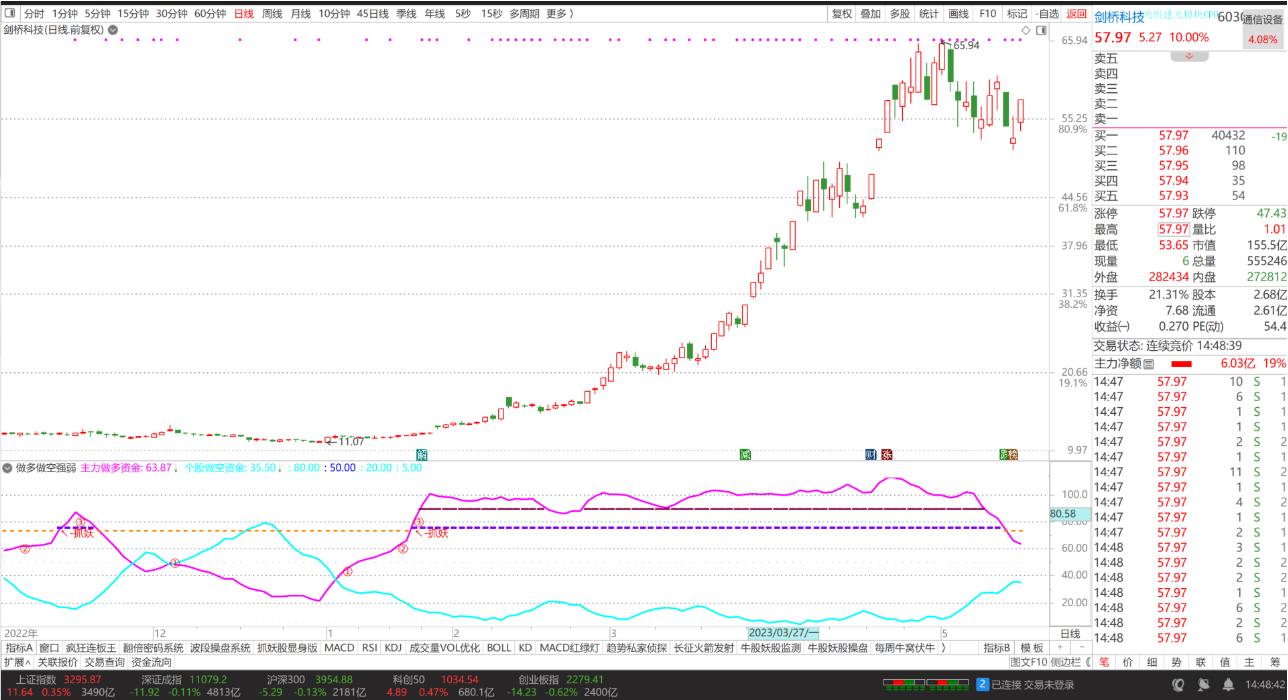Expand order book with double-chevron button
The height and width of the screenshot is (700, 1288).
pyautogui.click(x=1189, y=56)
